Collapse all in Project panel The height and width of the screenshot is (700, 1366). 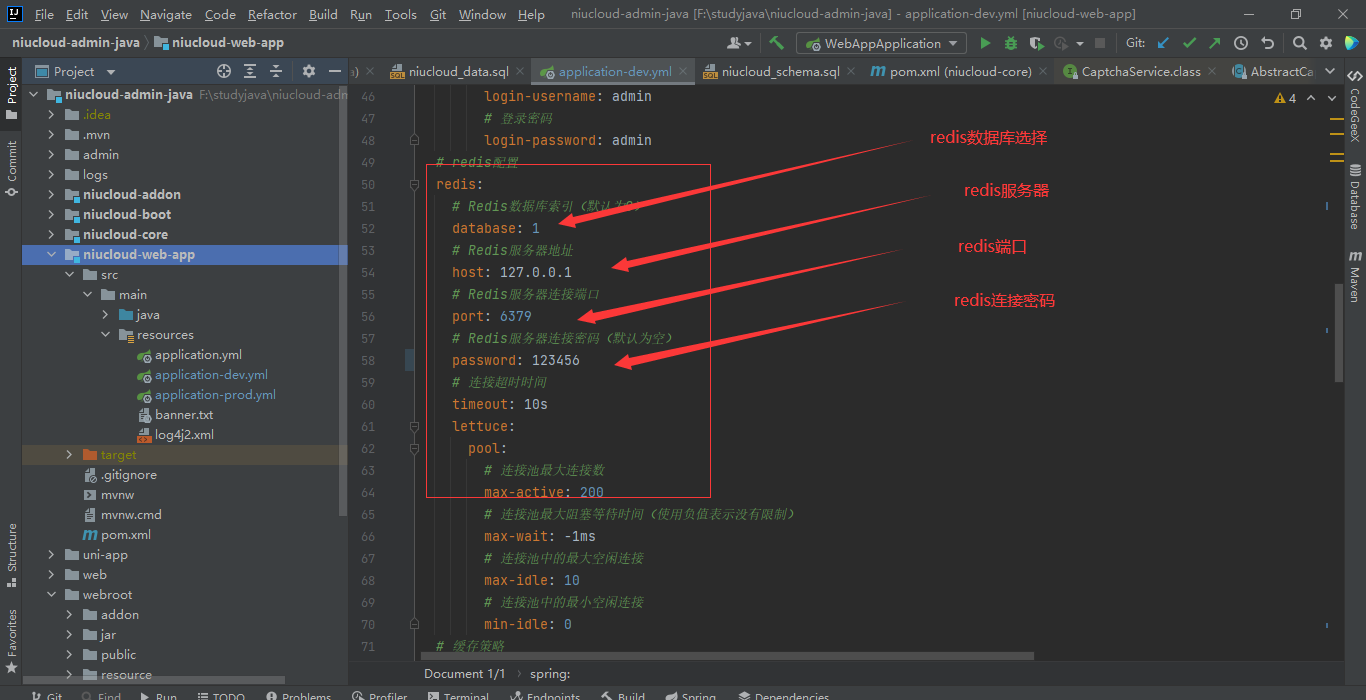pyautogui.click(x=276, y=71)
